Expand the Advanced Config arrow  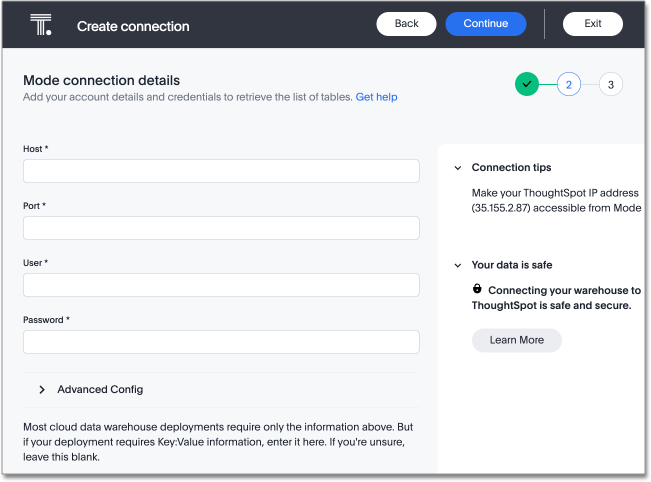[x=42, y=389]
